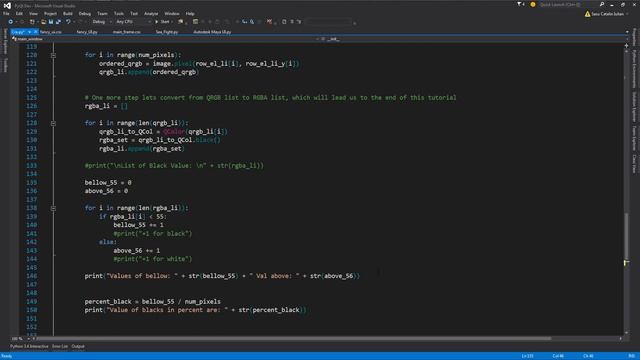The height and width of the screenshot is (360, 640).
Task: Open the Build menu
Action: [68, 13]
